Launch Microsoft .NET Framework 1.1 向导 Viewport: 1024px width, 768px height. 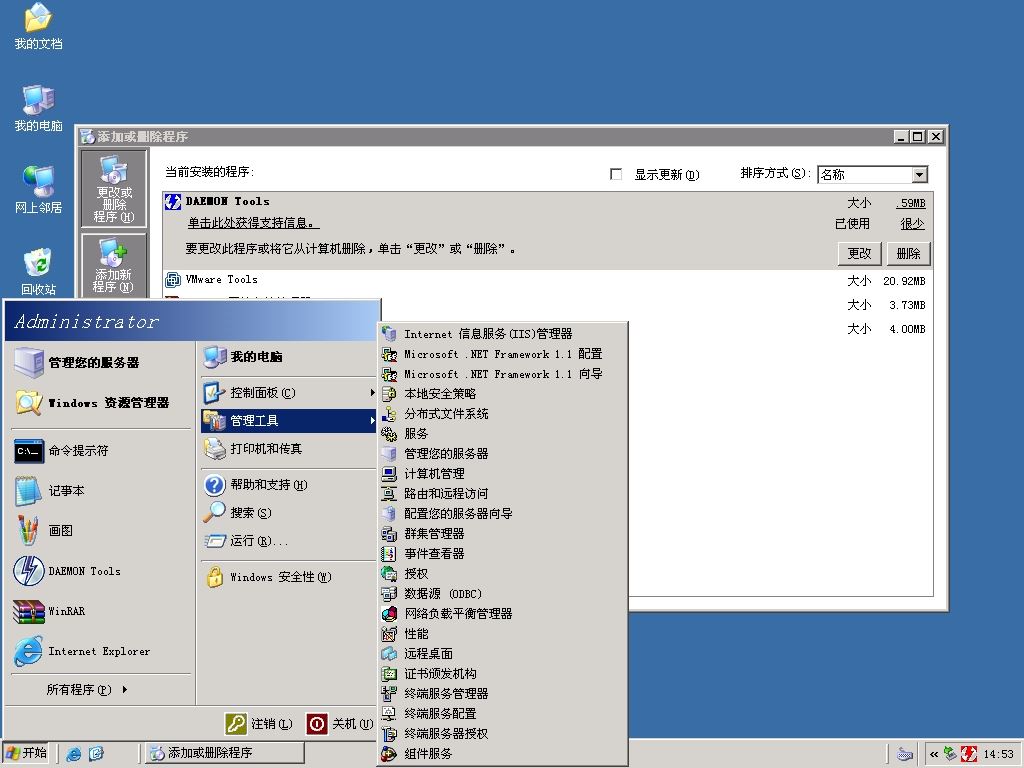[x=503, y=374]
